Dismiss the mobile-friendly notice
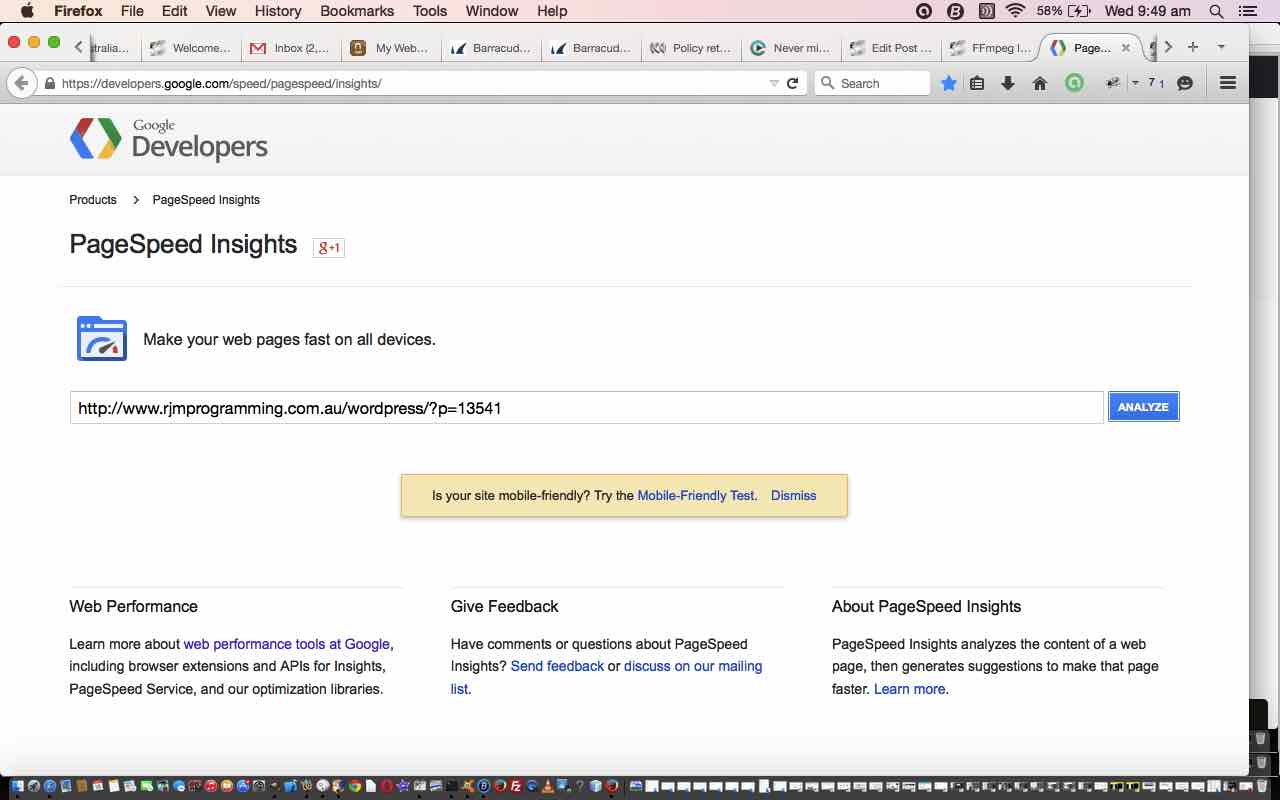This screenshot has height=800, width=1280. tap(793, 495)
